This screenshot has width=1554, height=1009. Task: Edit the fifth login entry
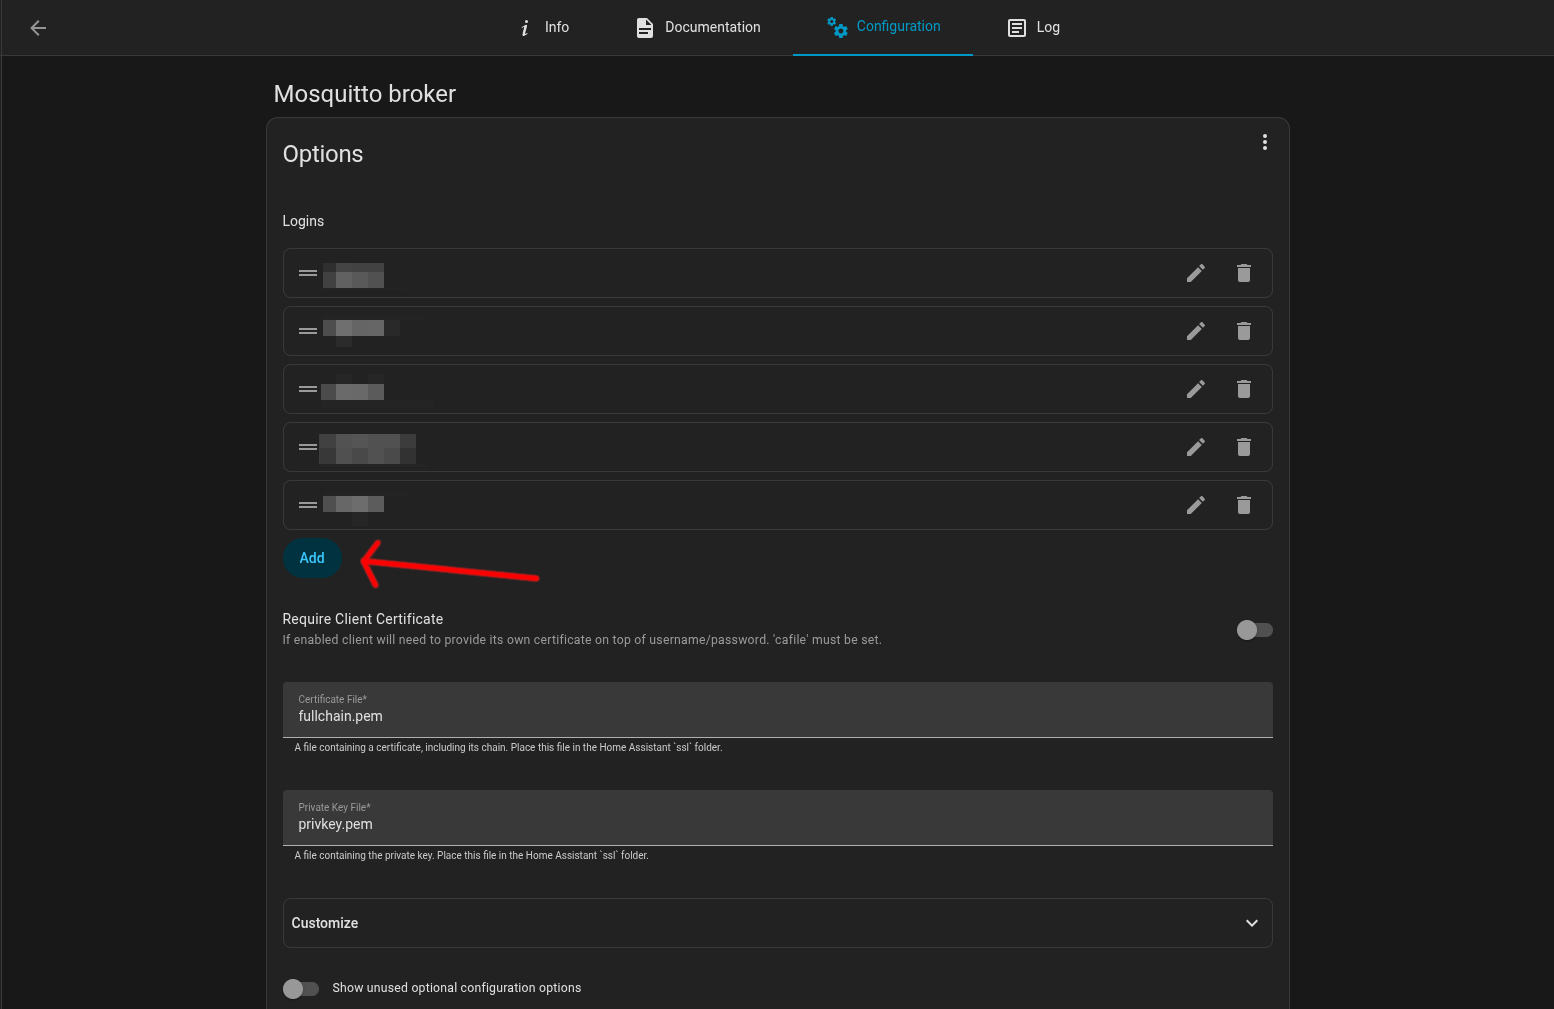[1196, 505]
